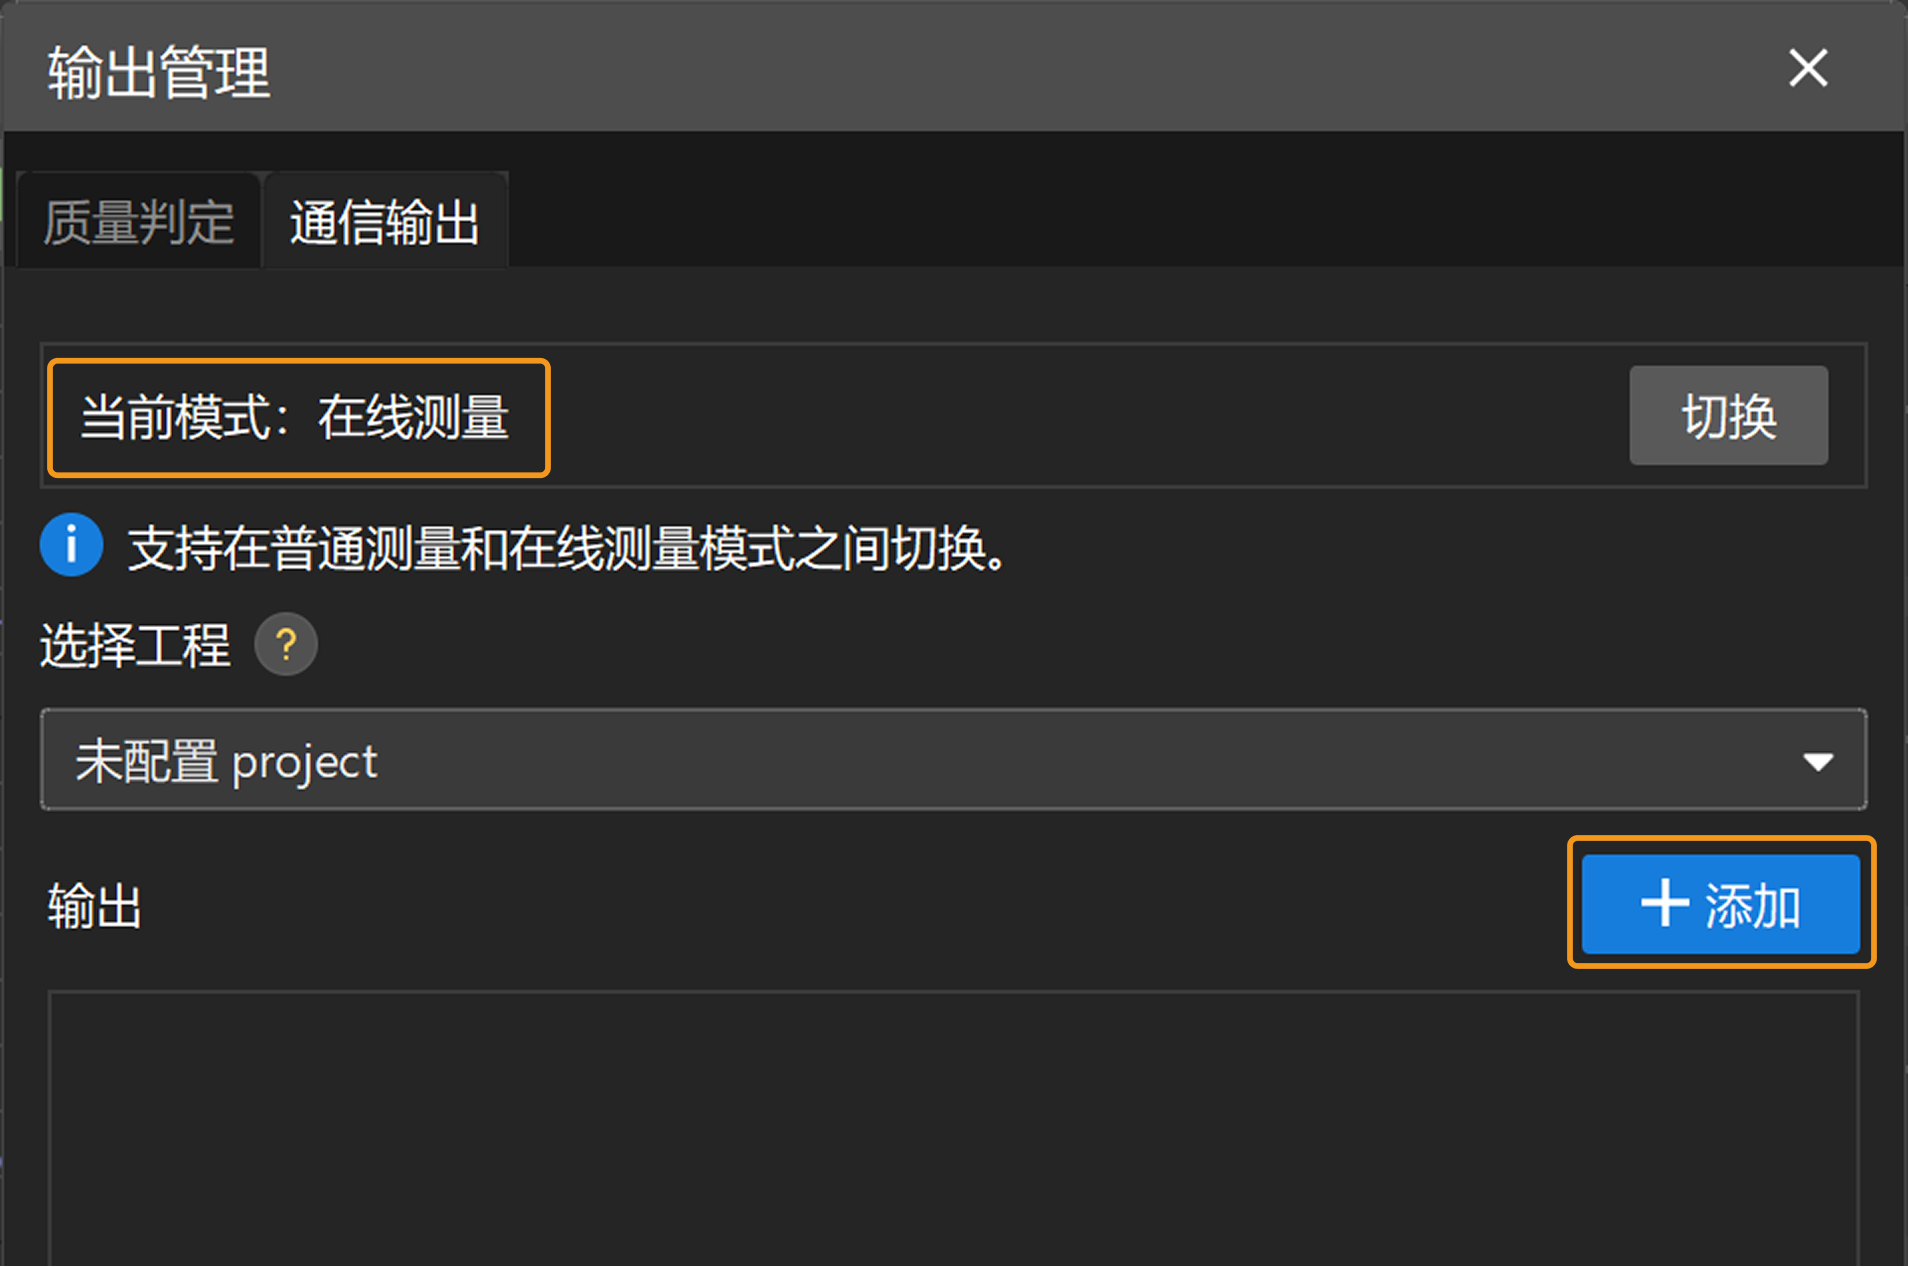This screenshot has height=1267, width=1908.
Task: Click the 输出管理 dialog title
Action: point(157,72)
